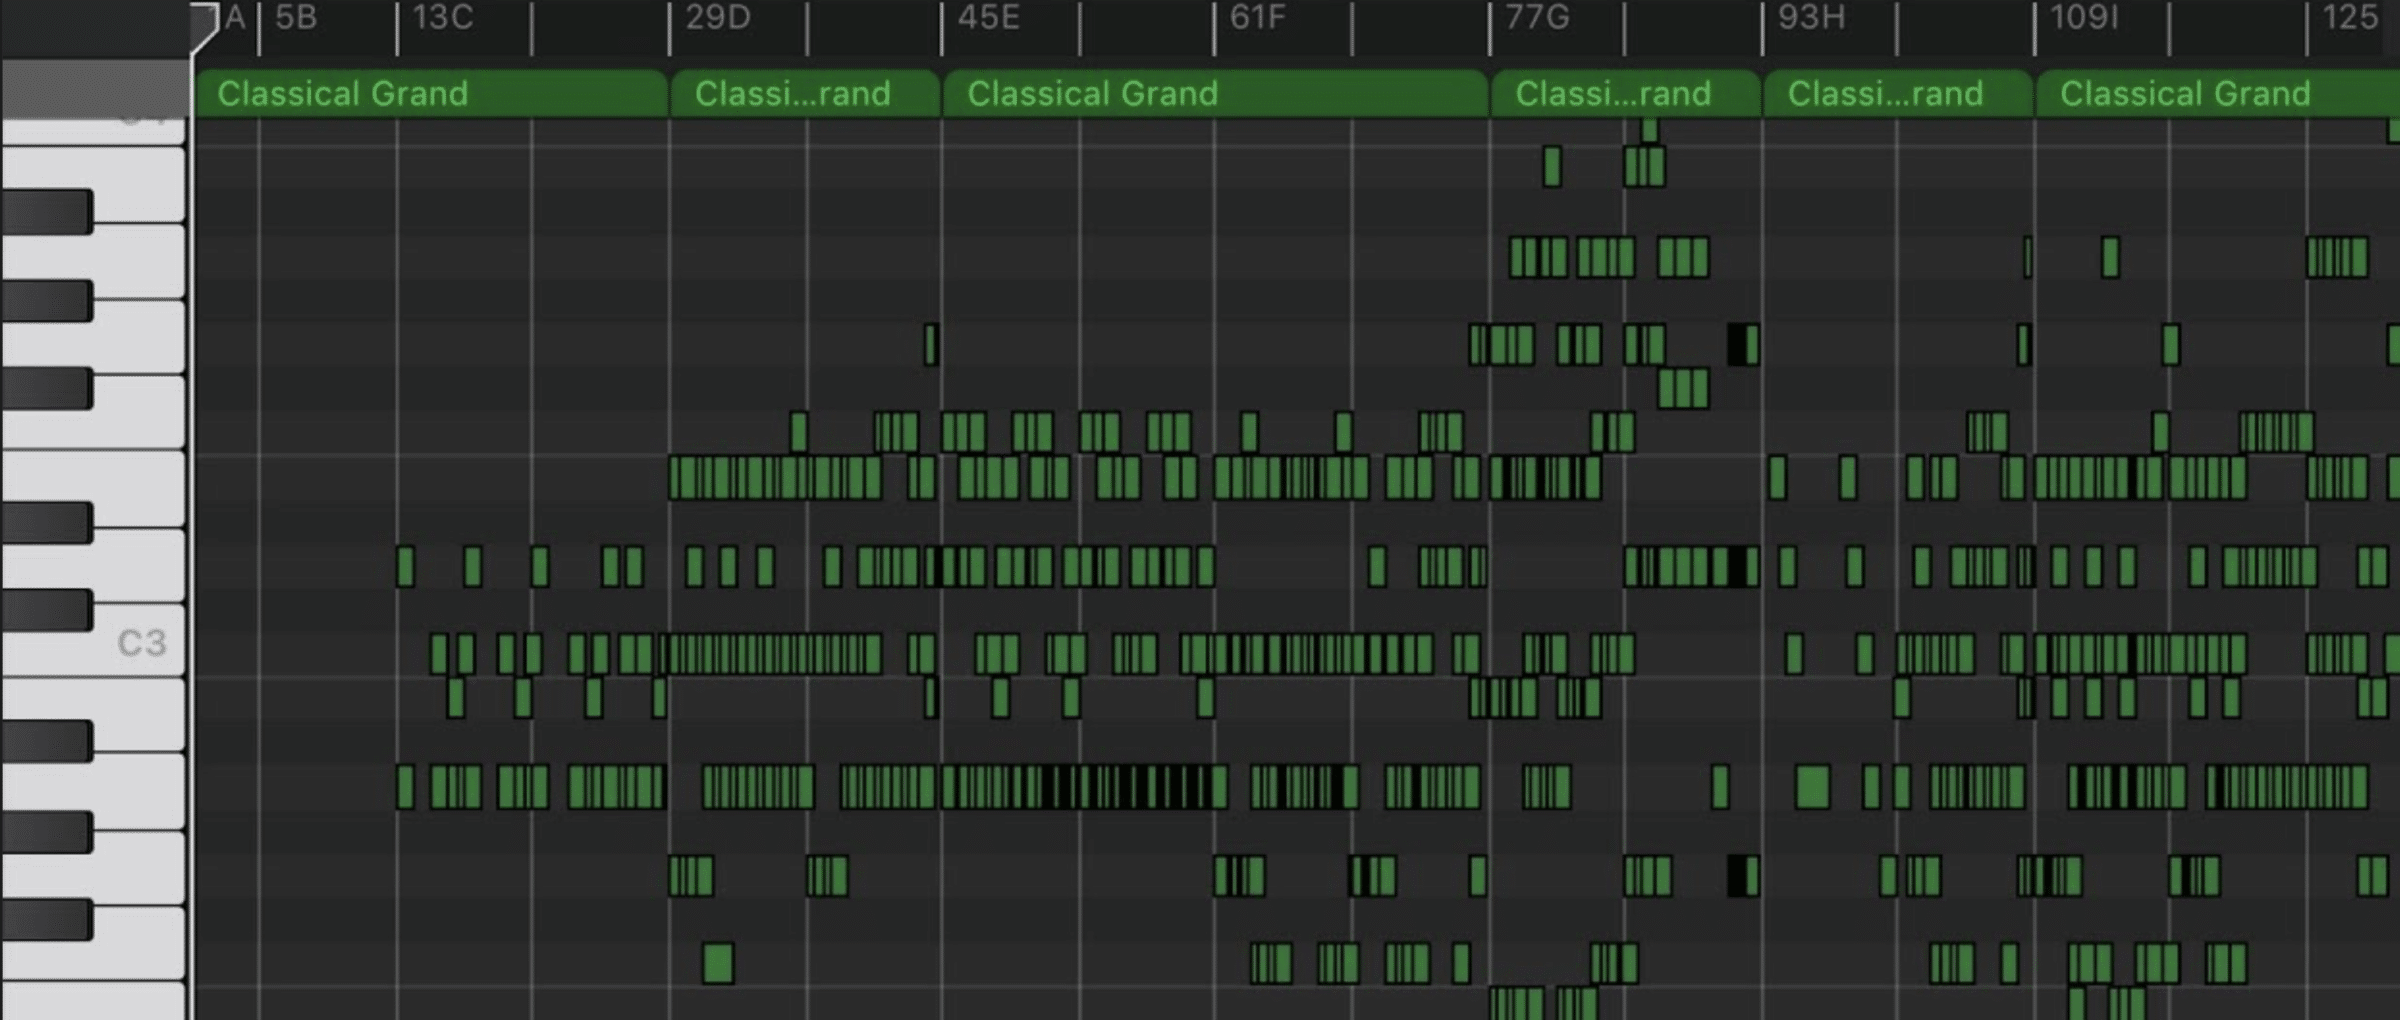2400x1020 pixels.
Task: Select Classical Grand region header starting at bar 45
Action: click(x=1215, y=94)
